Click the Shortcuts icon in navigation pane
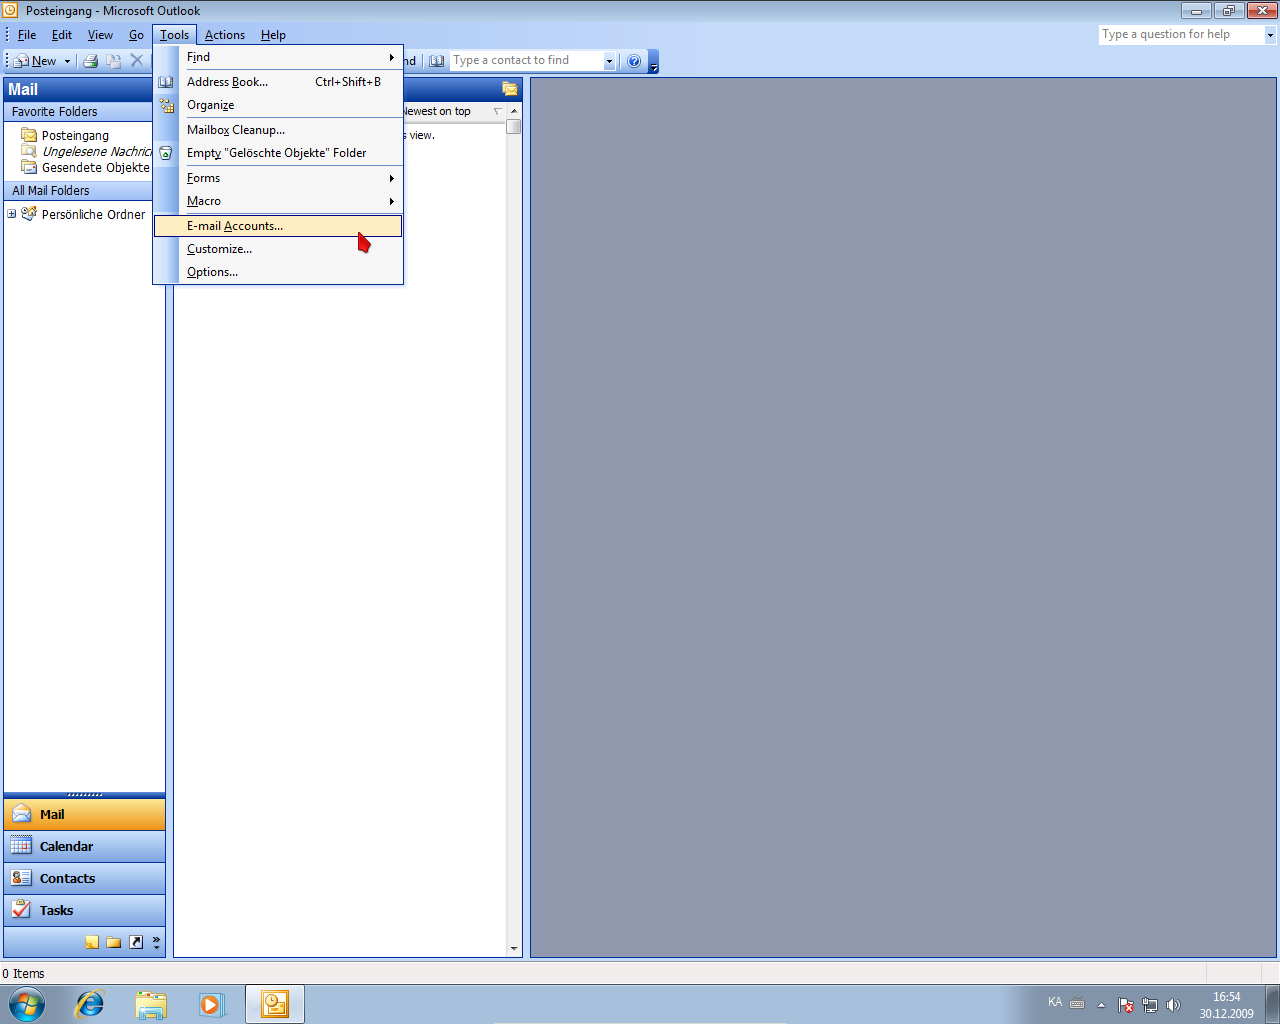The image size is (1280, 1024). pyautogui.click(x=136, y=942)
